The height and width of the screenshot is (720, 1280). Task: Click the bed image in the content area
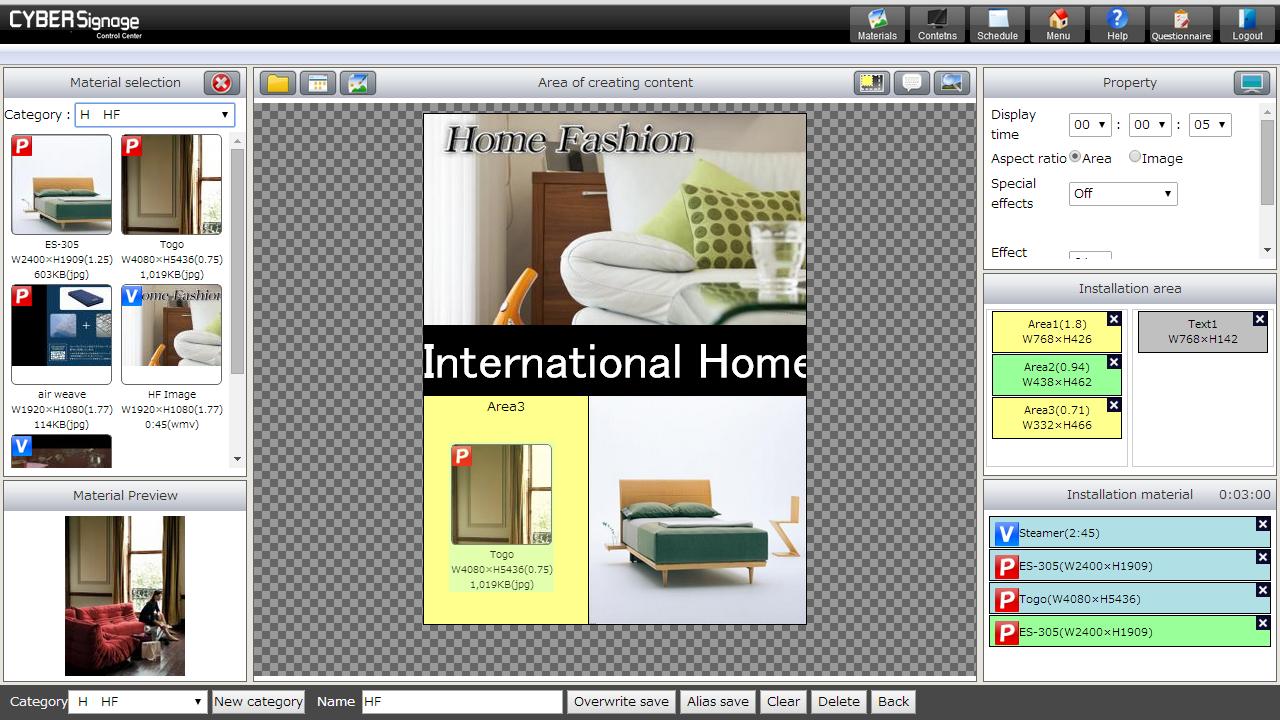coord(697,510)
